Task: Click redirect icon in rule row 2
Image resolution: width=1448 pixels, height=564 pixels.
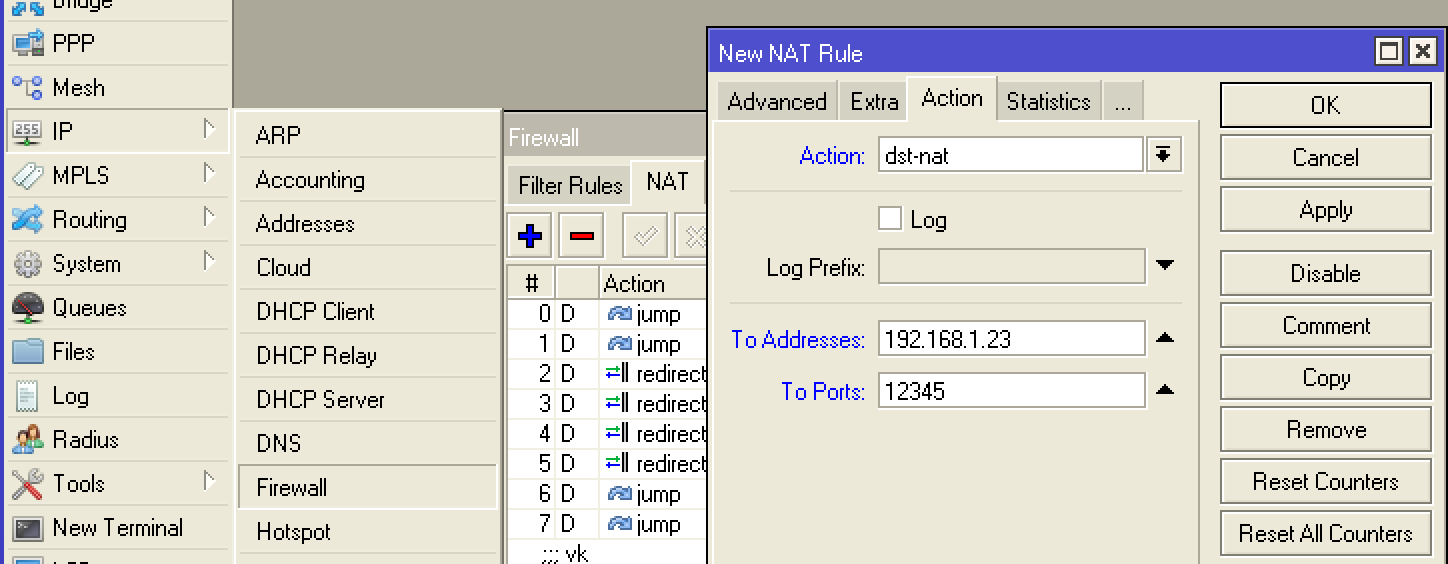Action: (617, 374)
